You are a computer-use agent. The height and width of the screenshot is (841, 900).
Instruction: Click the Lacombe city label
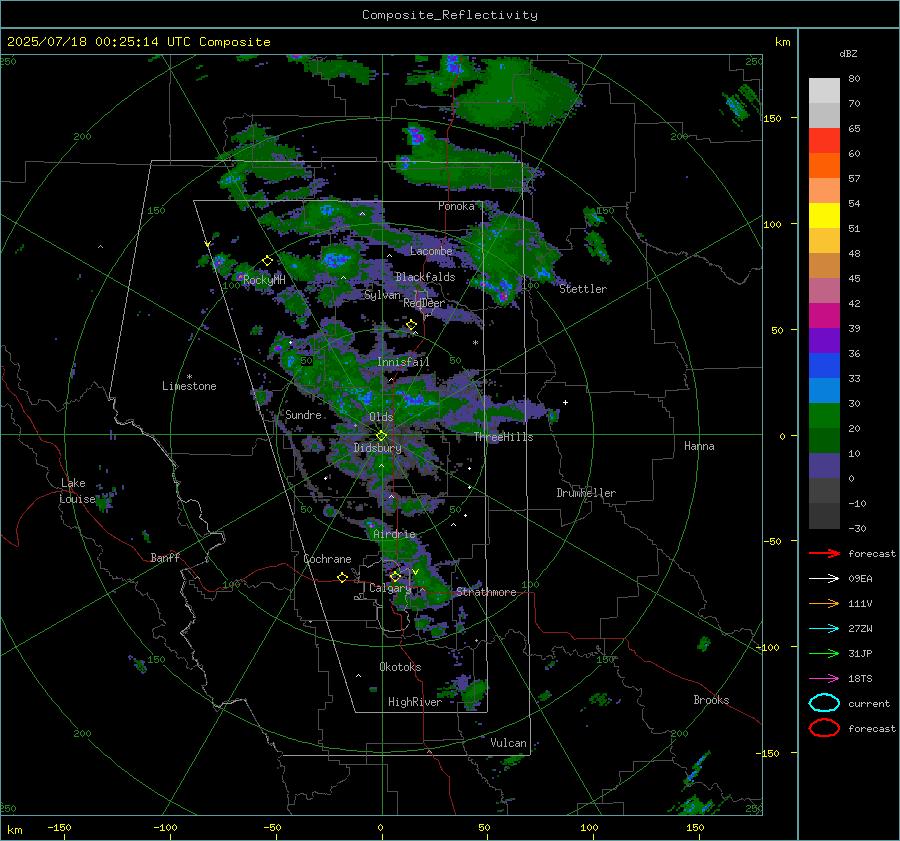[431, 251]
